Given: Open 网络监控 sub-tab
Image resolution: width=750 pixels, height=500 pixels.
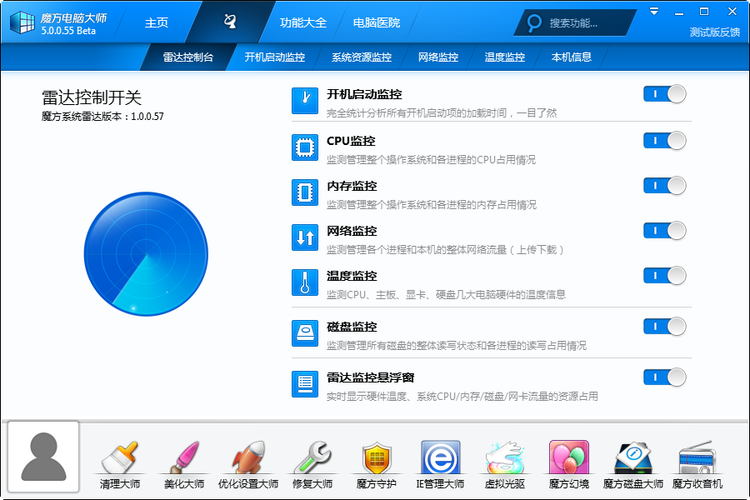Looking at the screenshot, I should (438, 57).
